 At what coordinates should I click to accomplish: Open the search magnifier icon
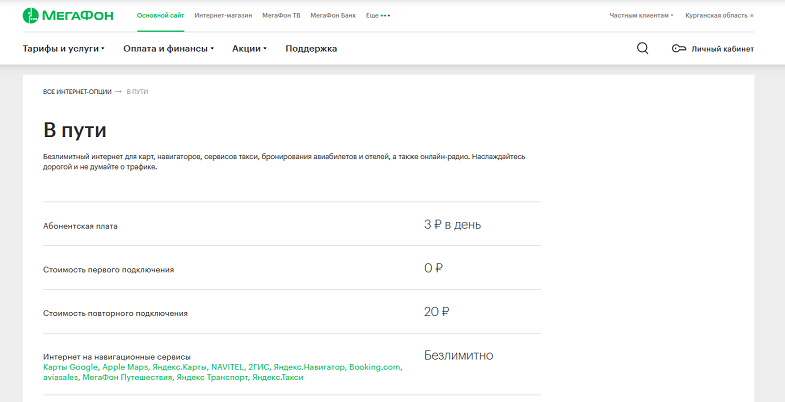click(x=642, y=49)
